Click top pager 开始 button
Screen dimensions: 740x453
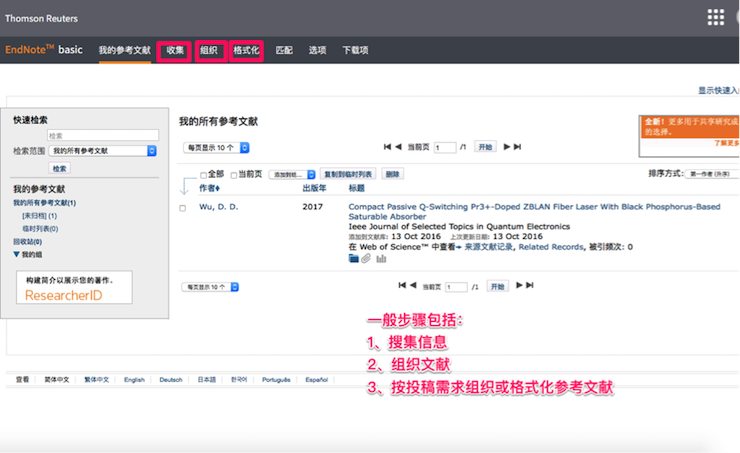coord(485,147)
